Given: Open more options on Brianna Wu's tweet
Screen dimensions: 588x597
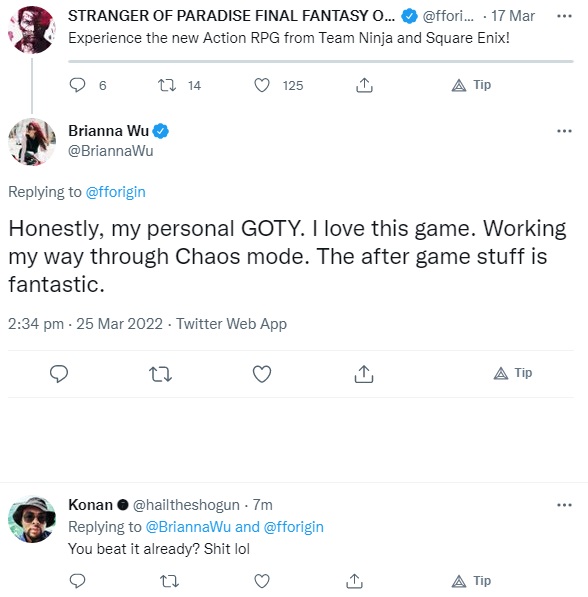Looking at the screenshot, I should point(564,131).
